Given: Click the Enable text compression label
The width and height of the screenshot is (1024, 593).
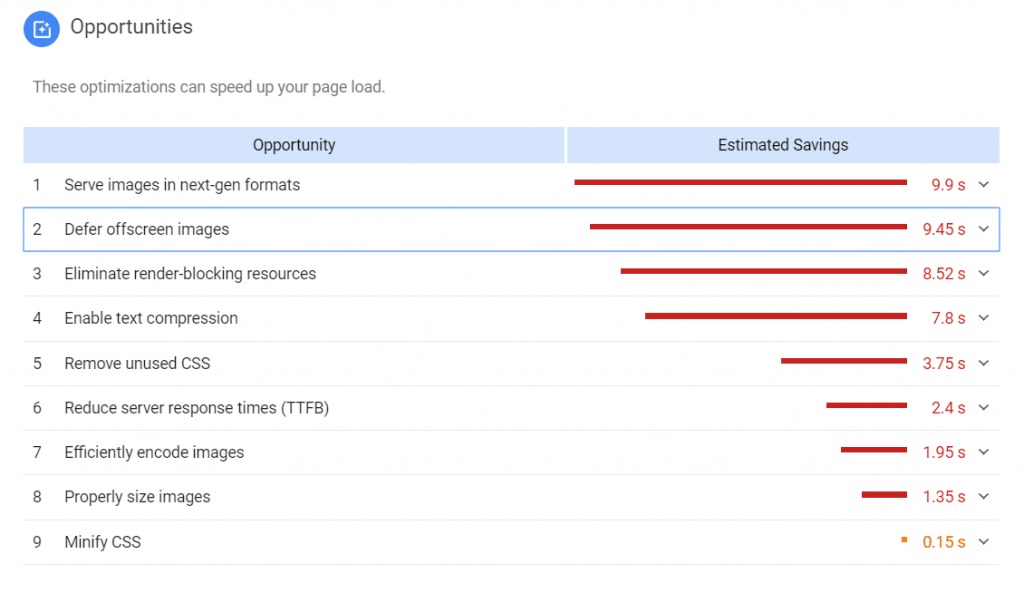Looking at the screenshot, I should point(151,318).
